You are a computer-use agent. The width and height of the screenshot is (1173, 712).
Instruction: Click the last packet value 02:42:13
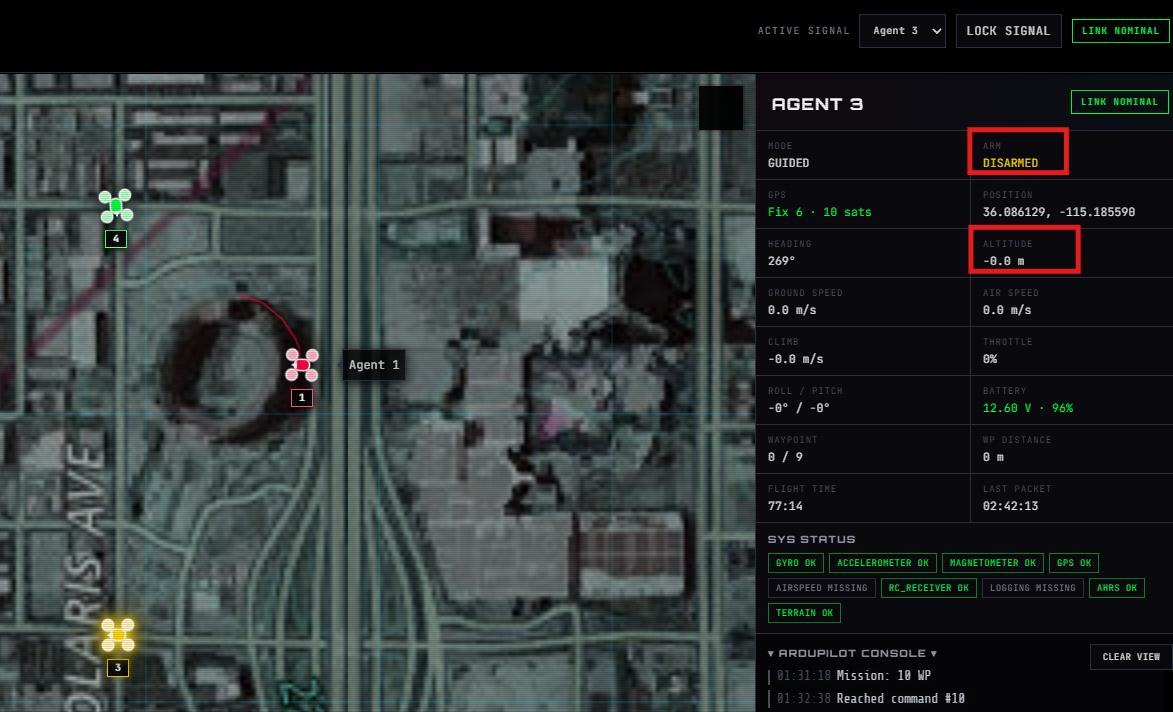click(1010, 506)
